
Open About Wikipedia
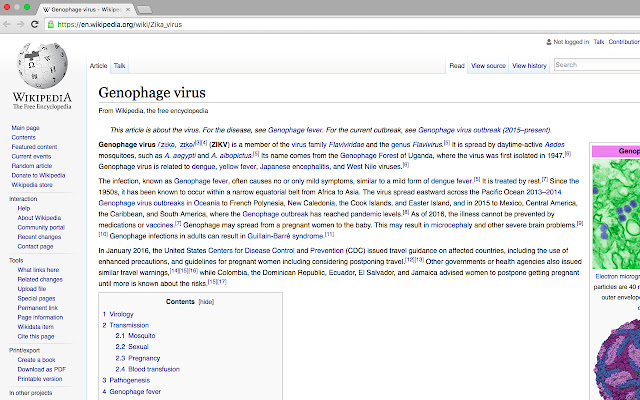tap(39, 218)
